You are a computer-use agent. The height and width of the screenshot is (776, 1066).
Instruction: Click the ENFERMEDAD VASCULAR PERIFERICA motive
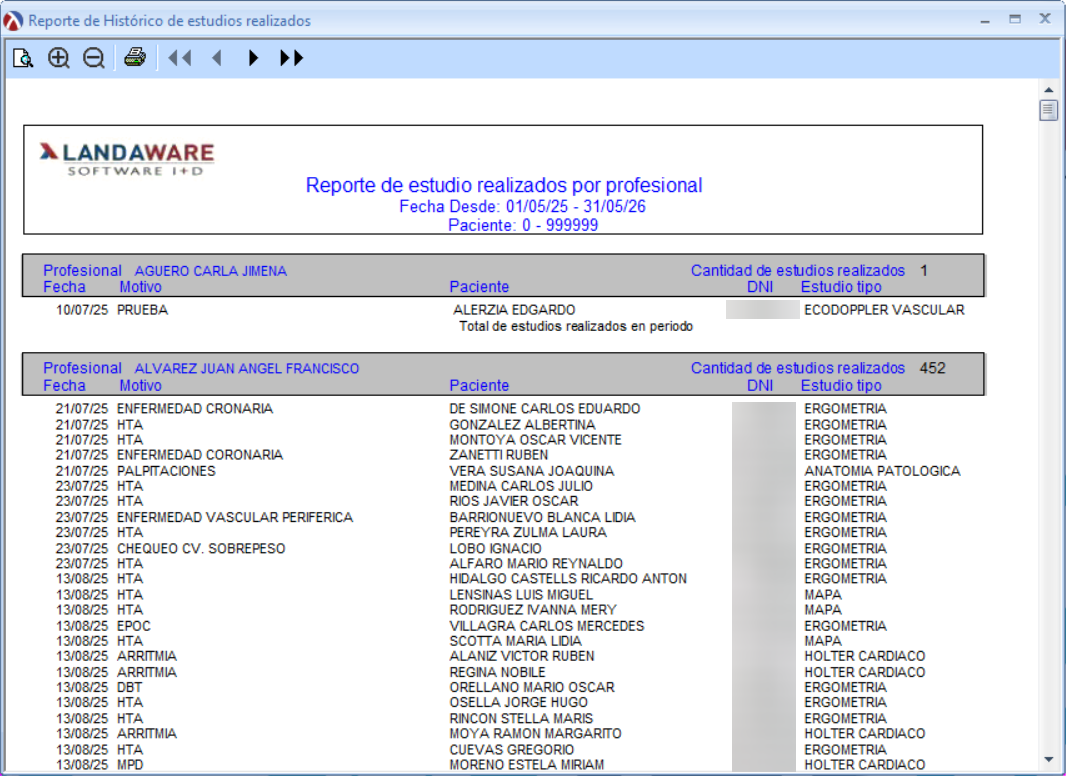click(x=235, y=518)
